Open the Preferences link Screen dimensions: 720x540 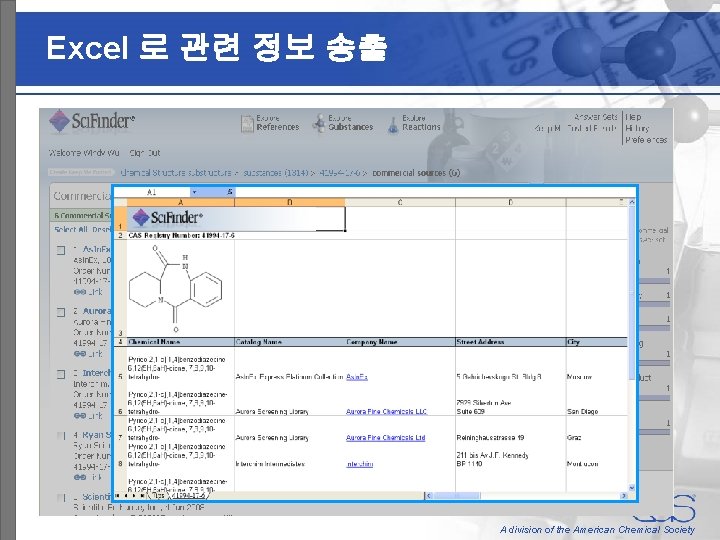click(x=646, y=140)
